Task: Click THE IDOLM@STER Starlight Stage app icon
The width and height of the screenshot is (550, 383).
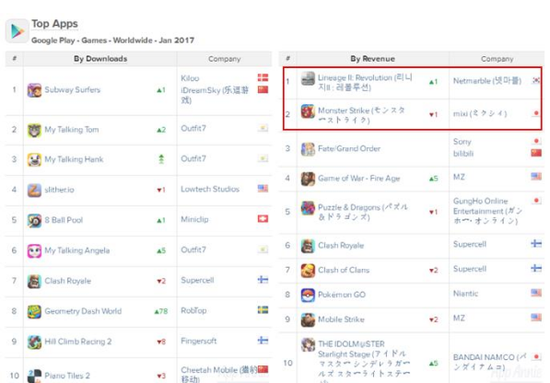Action: point(308,345)
